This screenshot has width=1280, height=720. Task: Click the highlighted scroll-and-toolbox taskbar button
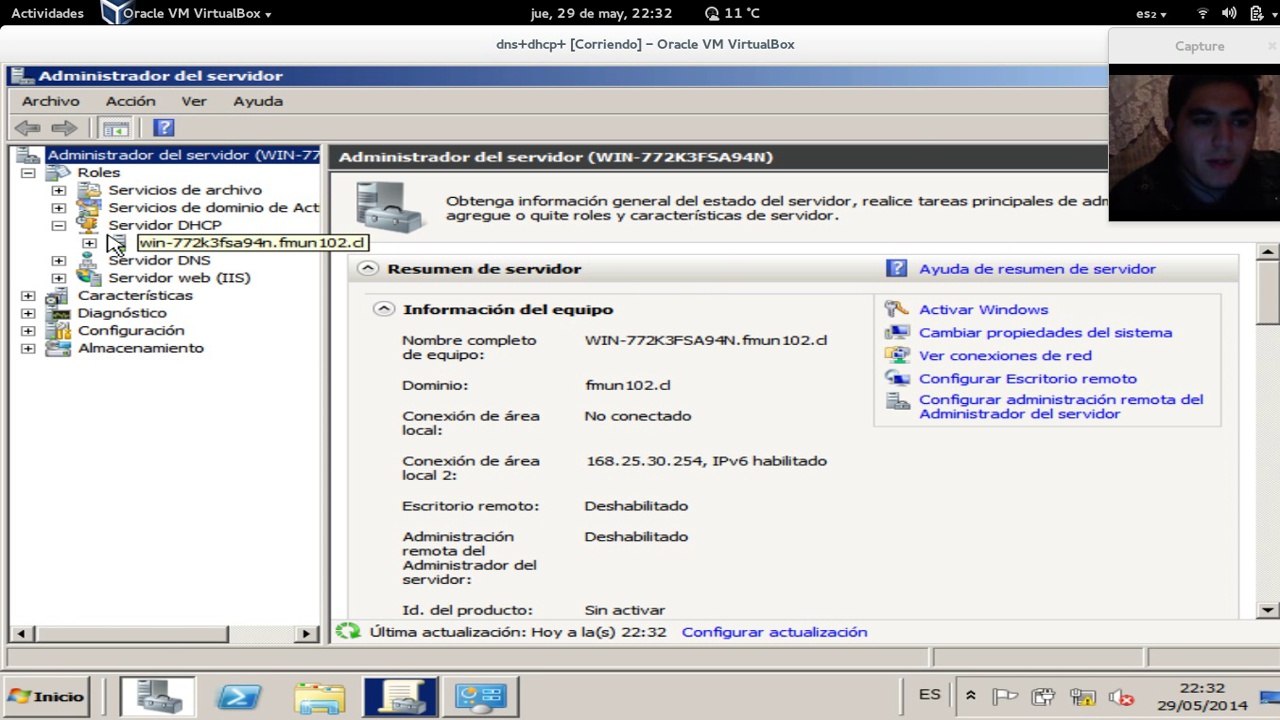401,697
